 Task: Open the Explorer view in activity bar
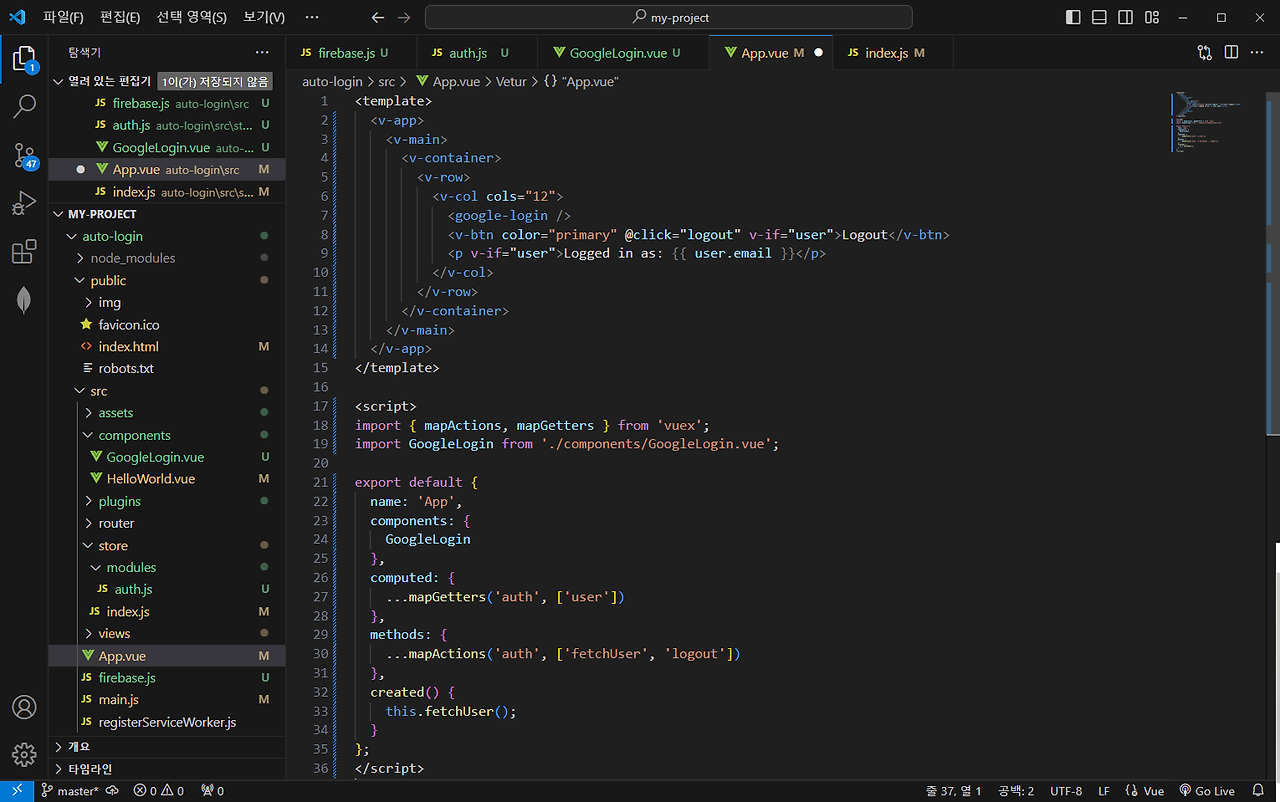click(x=24, y=60)
